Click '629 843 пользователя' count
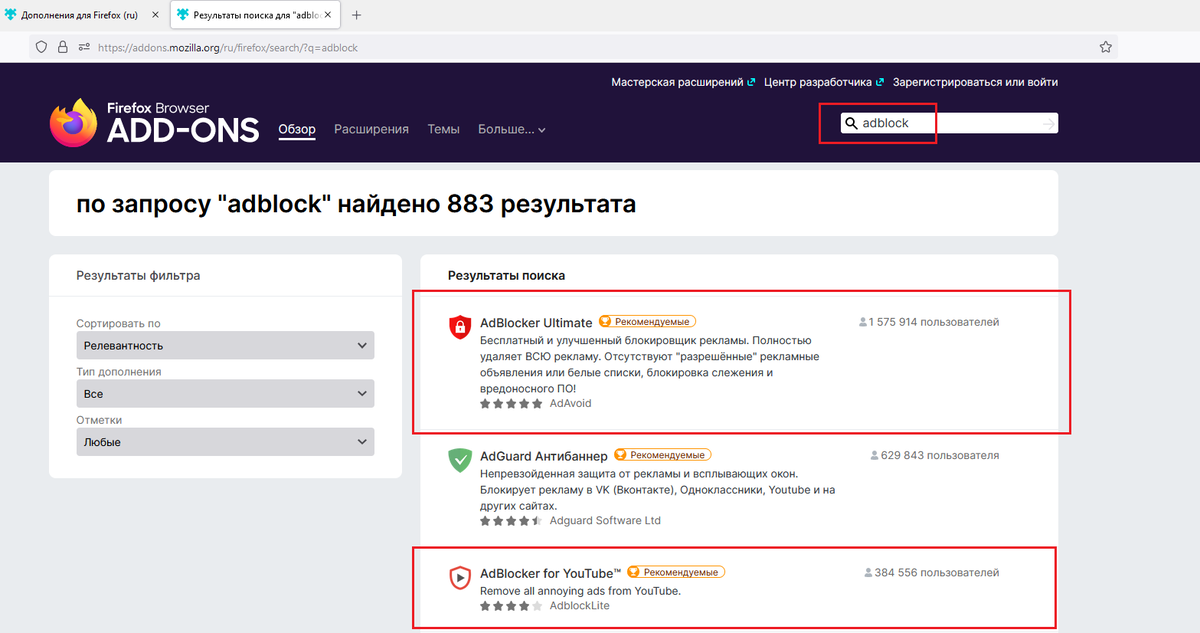The height and width of the screenshot is (633, 1200). tap(935, 455)
